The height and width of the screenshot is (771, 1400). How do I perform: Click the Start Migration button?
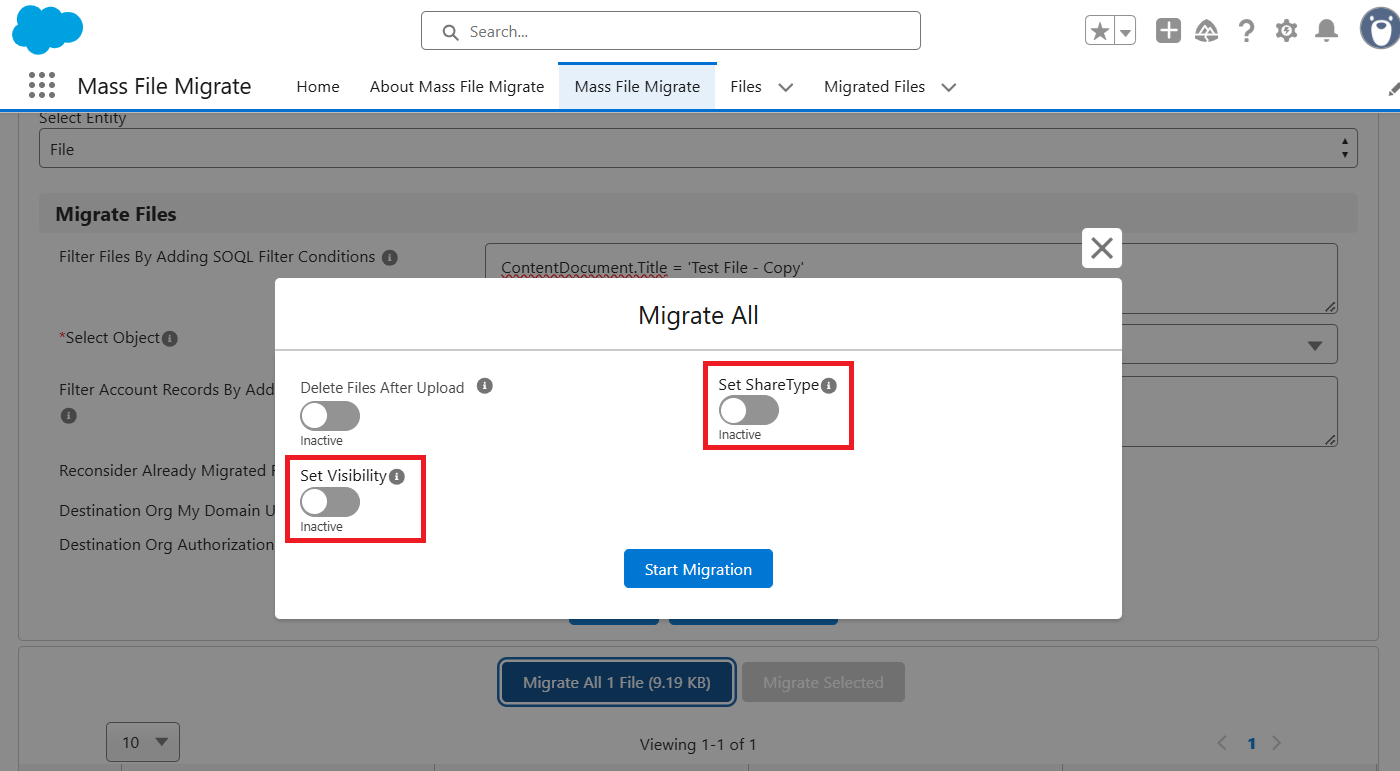pos(698,569)
